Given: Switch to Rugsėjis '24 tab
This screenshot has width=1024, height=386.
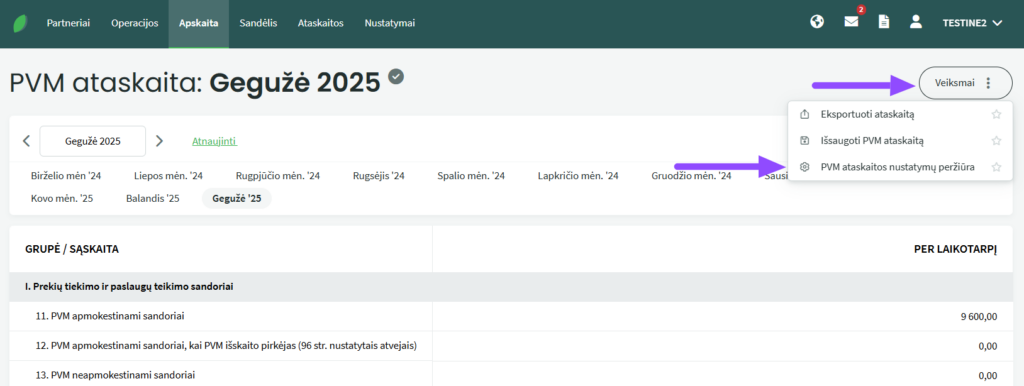Looking at the screenshot, I should tap(379, 176).
